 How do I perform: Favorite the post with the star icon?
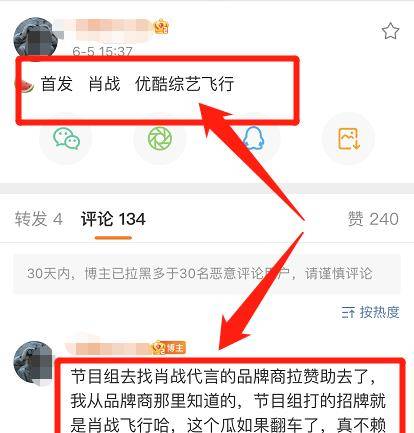coord(390,31)
